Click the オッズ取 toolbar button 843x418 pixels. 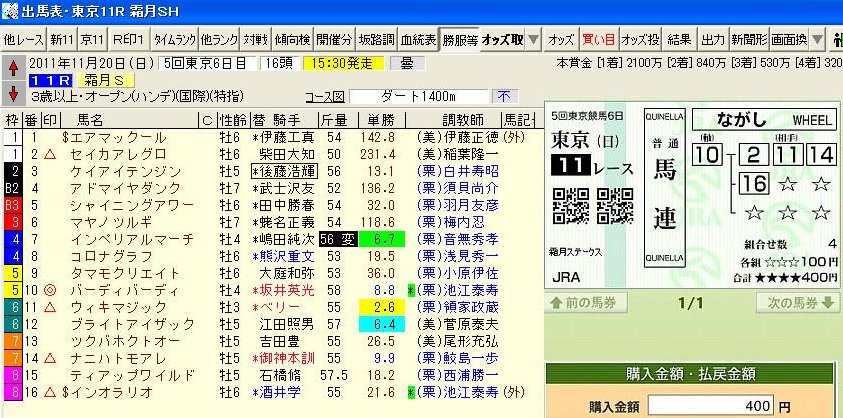coord(502,39)
